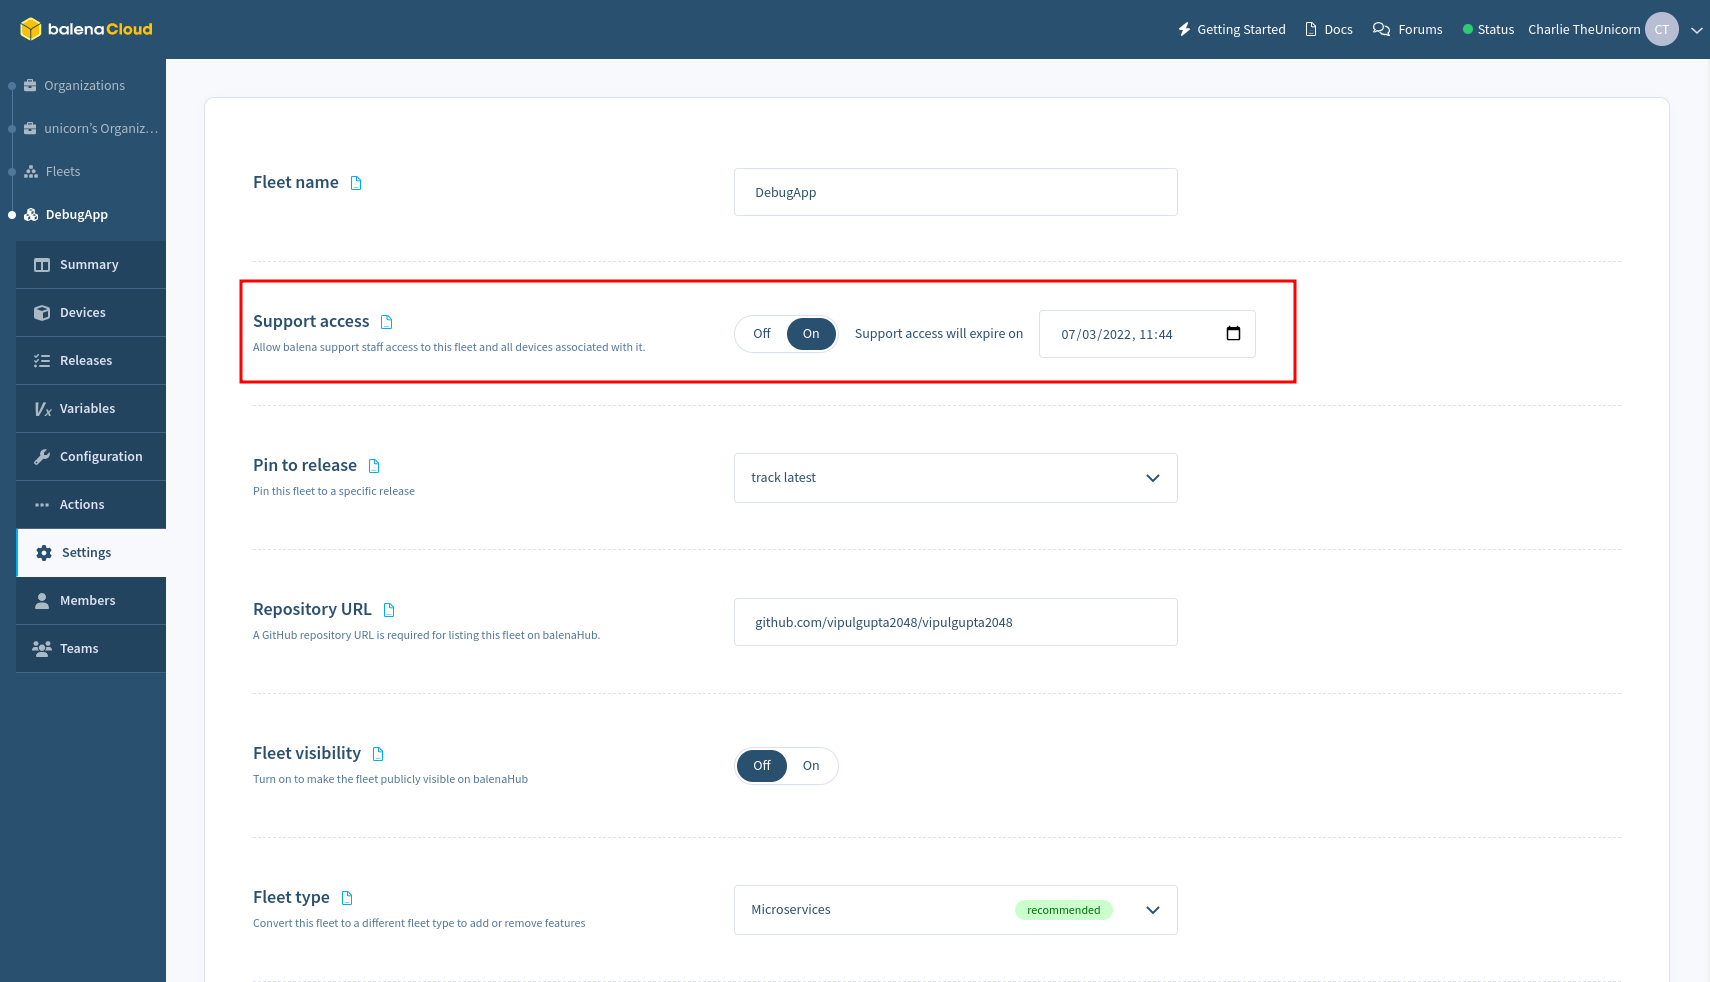Viewport: 1710px width, 982px height.
Task: Click documentation icon next to Pin to release
Action: pos(374,466)
